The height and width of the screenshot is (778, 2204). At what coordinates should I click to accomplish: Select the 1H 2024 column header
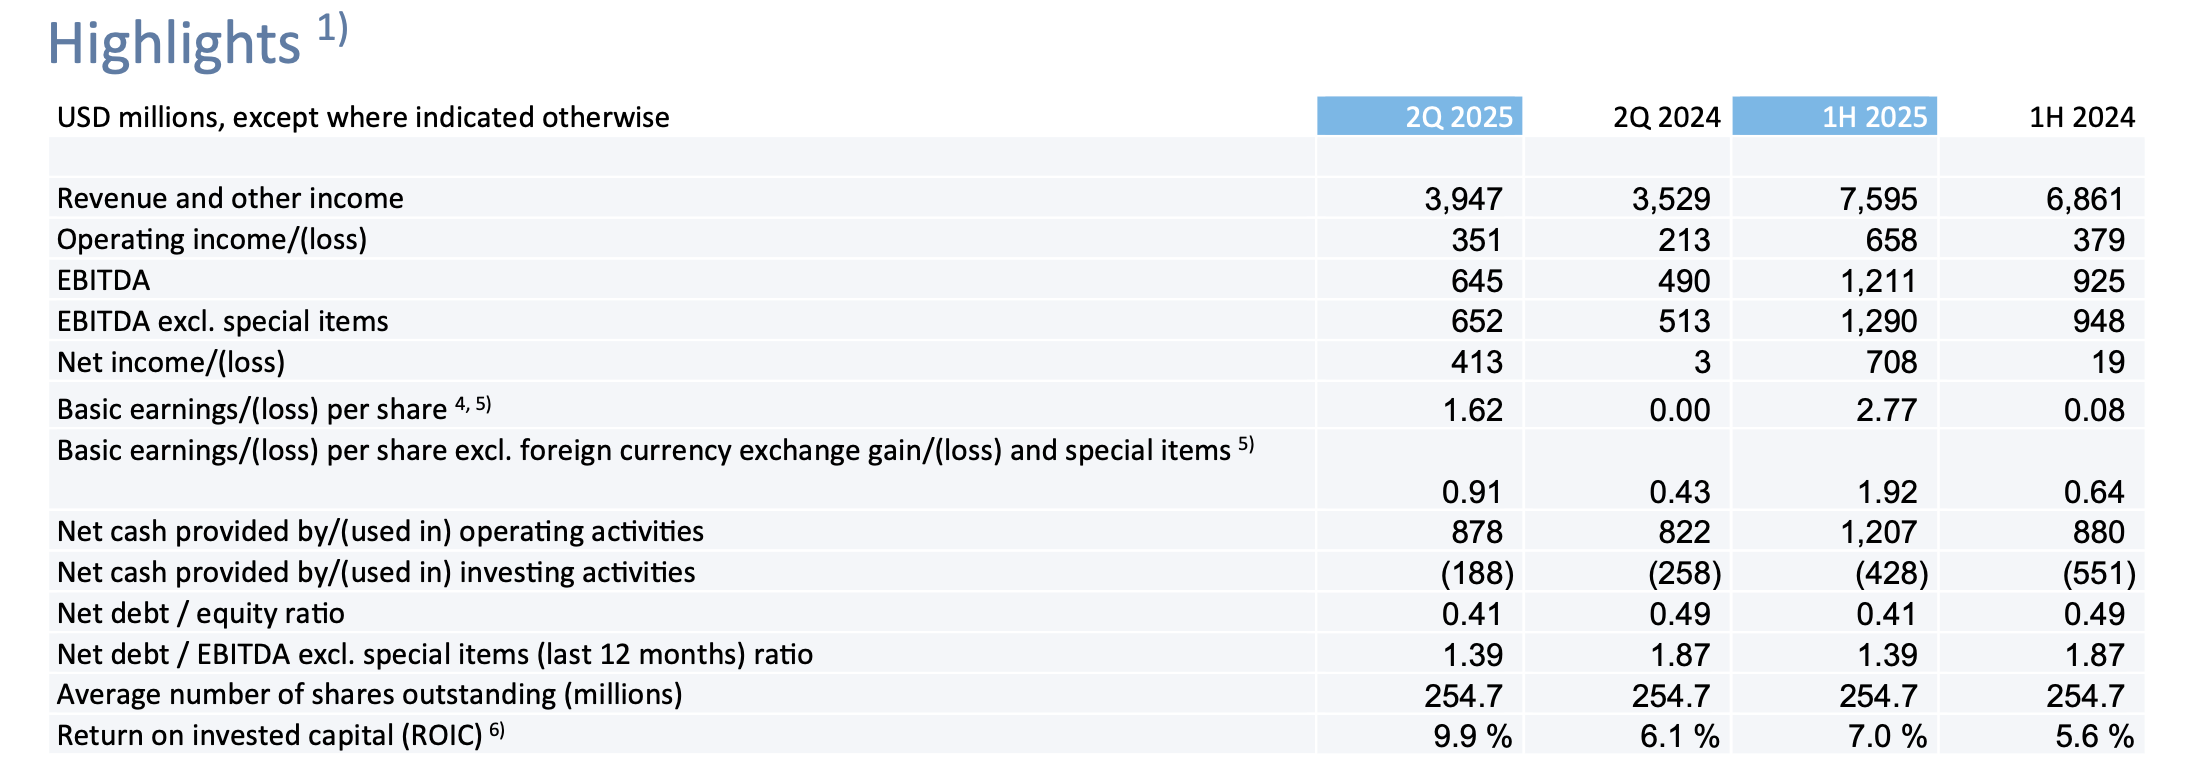click(2081, 117)
